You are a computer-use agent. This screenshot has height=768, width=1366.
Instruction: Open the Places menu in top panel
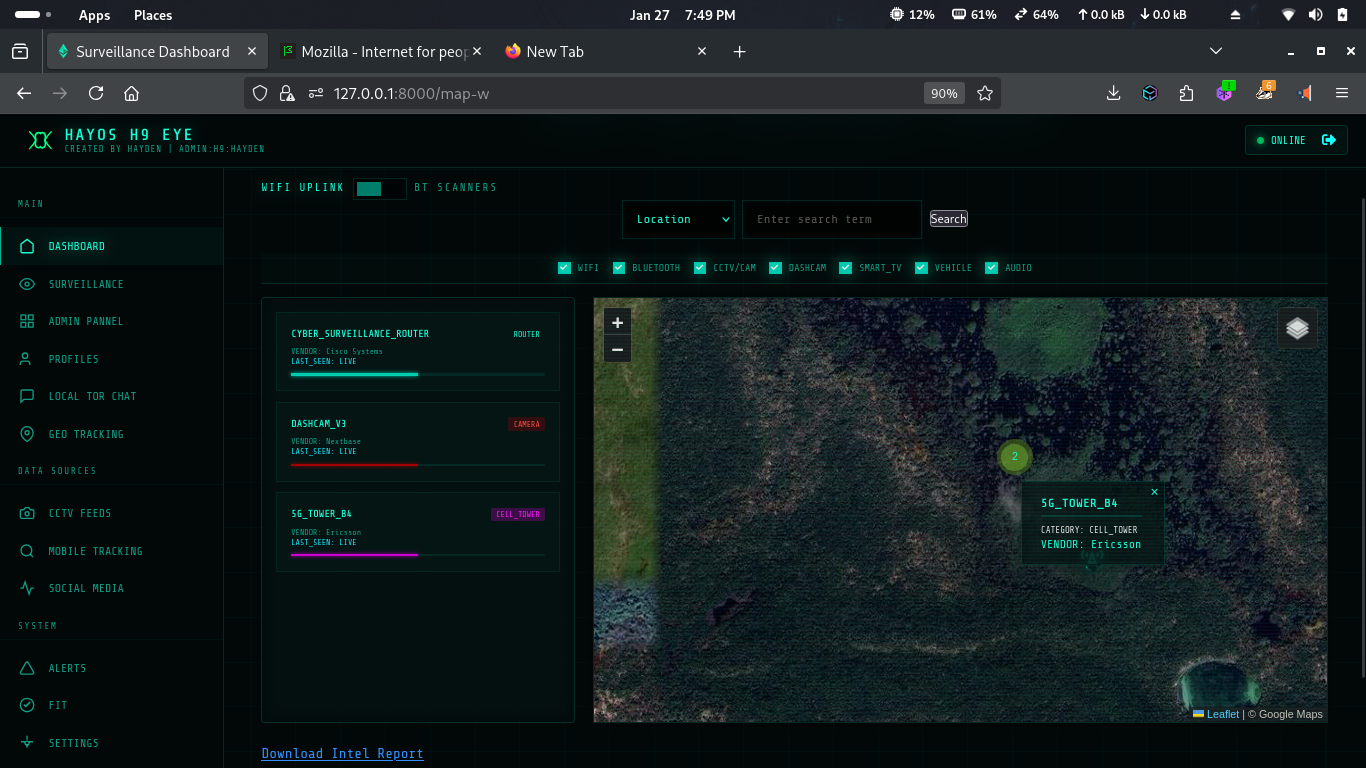[153, 15]
